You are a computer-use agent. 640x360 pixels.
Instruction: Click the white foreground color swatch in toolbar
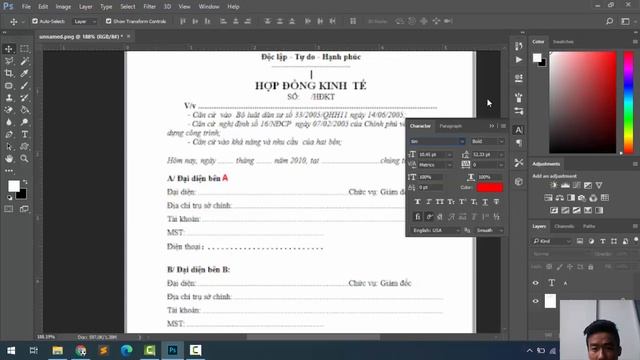(x=13, y=185)
